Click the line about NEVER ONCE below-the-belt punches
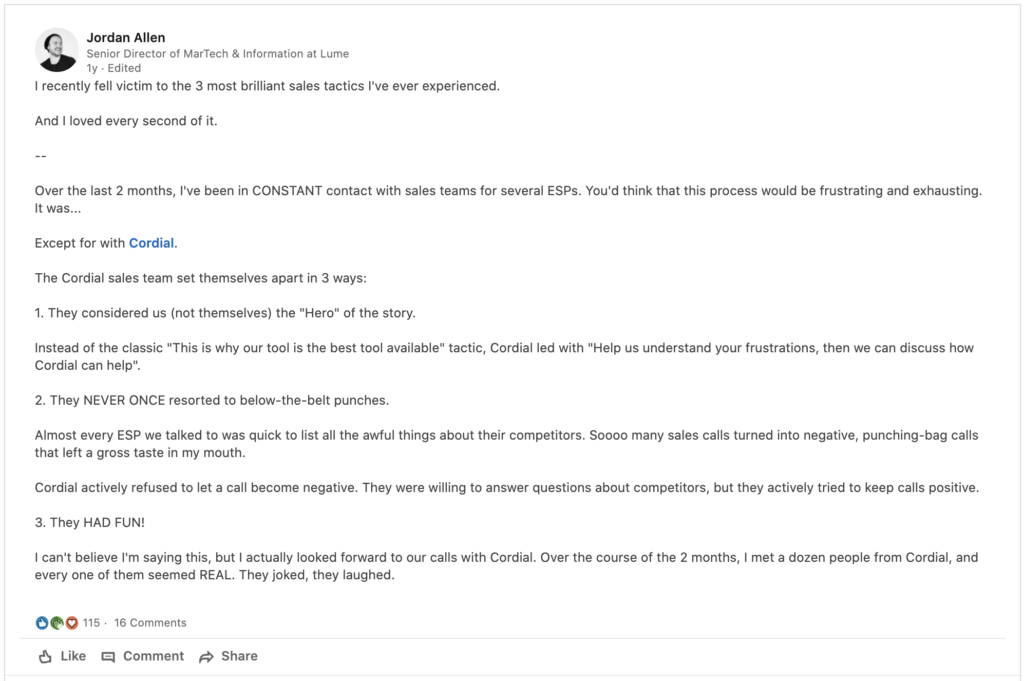 [x=212, y=400]
